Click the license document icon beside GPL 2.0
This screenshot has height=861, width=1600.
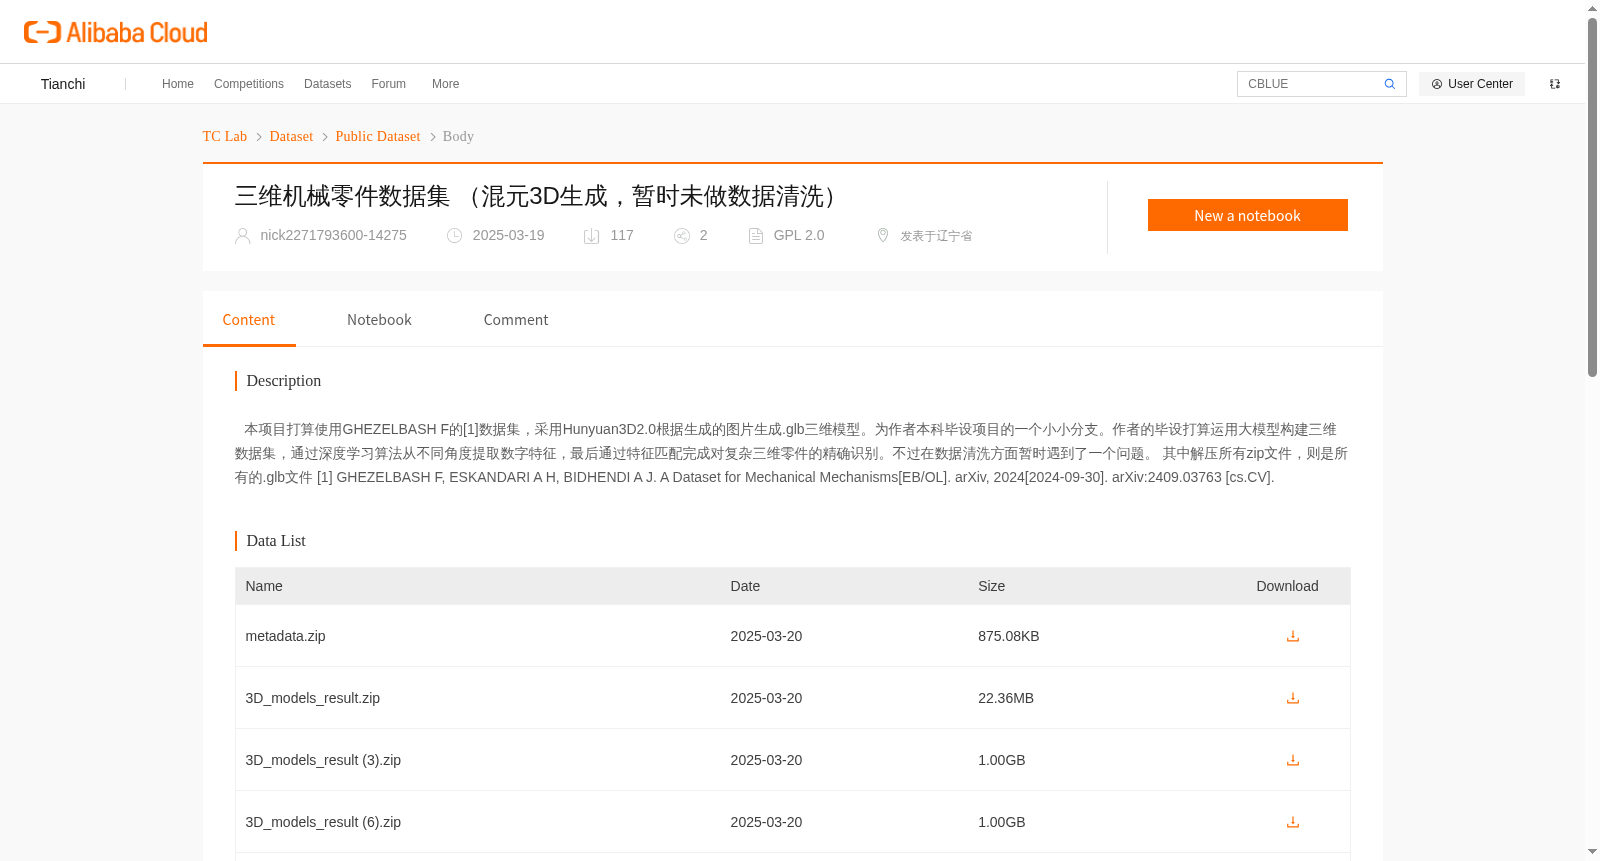pos(756,236)
